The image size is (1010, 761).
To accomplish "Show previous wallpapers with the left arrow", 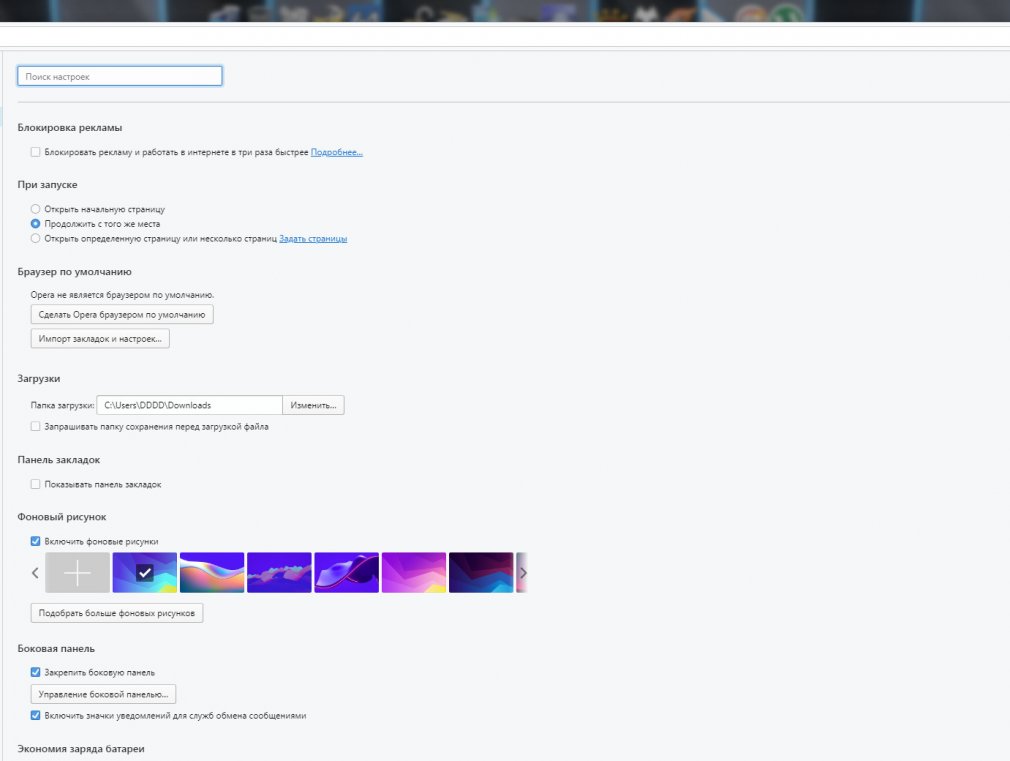I will [35, 572].
